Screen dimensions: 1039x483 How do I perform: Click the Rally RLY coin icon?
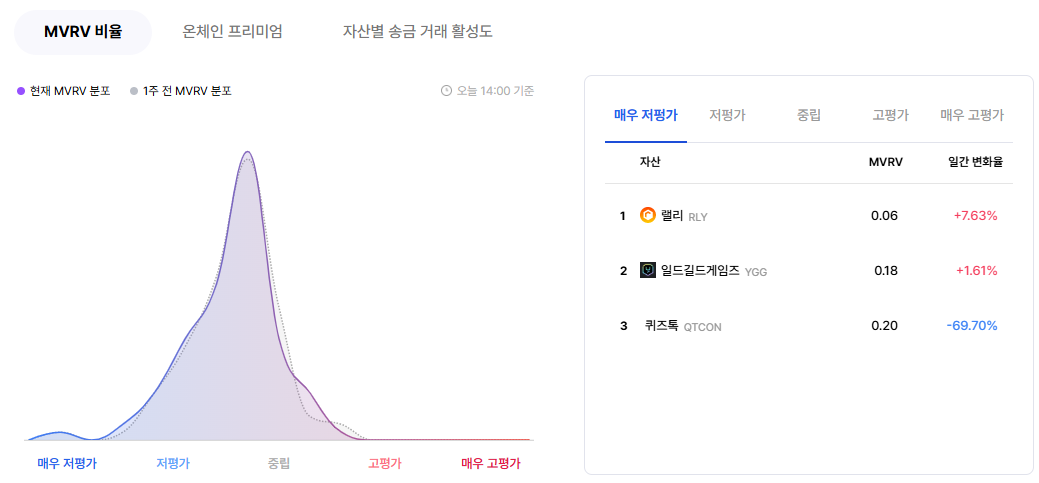tap(647, 215)
